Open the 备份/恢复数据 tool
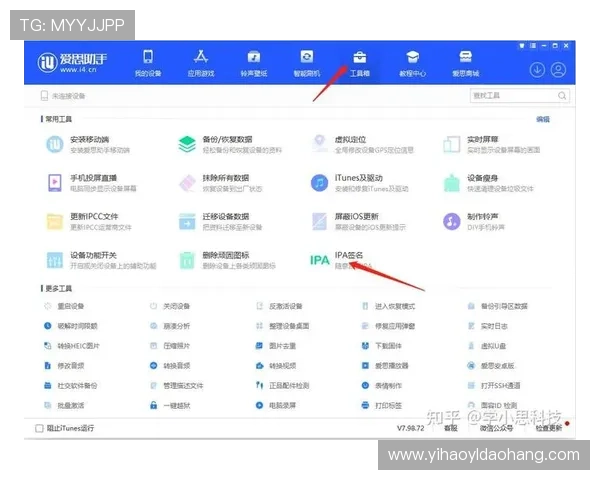The height and width of the screenshot is (480, 600). pyautogui.click(x=230, y=144)
